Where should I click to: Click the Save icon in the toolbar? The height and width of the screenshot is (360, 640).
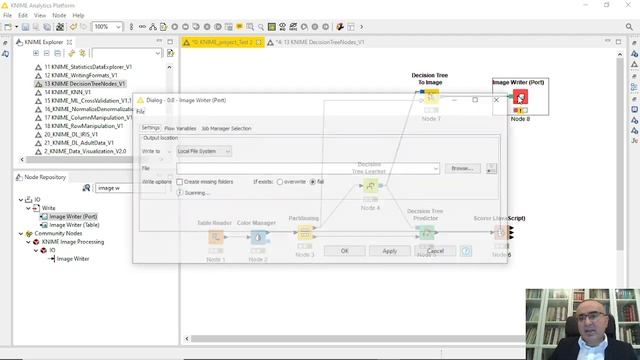[x=25, y=27]
